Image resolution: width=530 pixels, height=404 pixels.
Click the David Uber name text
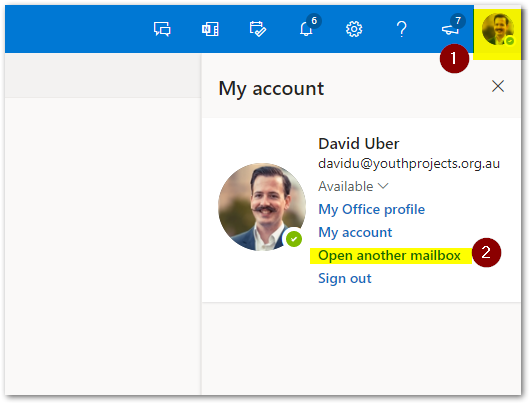pyautogui.click(x=359, y=144)
